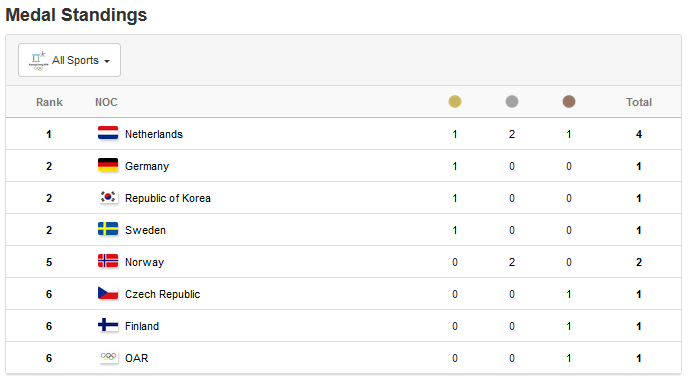Viewport: 693px width, 388px height.
Task: Open the All Sports dropdown
Action: tap(69, 60)
